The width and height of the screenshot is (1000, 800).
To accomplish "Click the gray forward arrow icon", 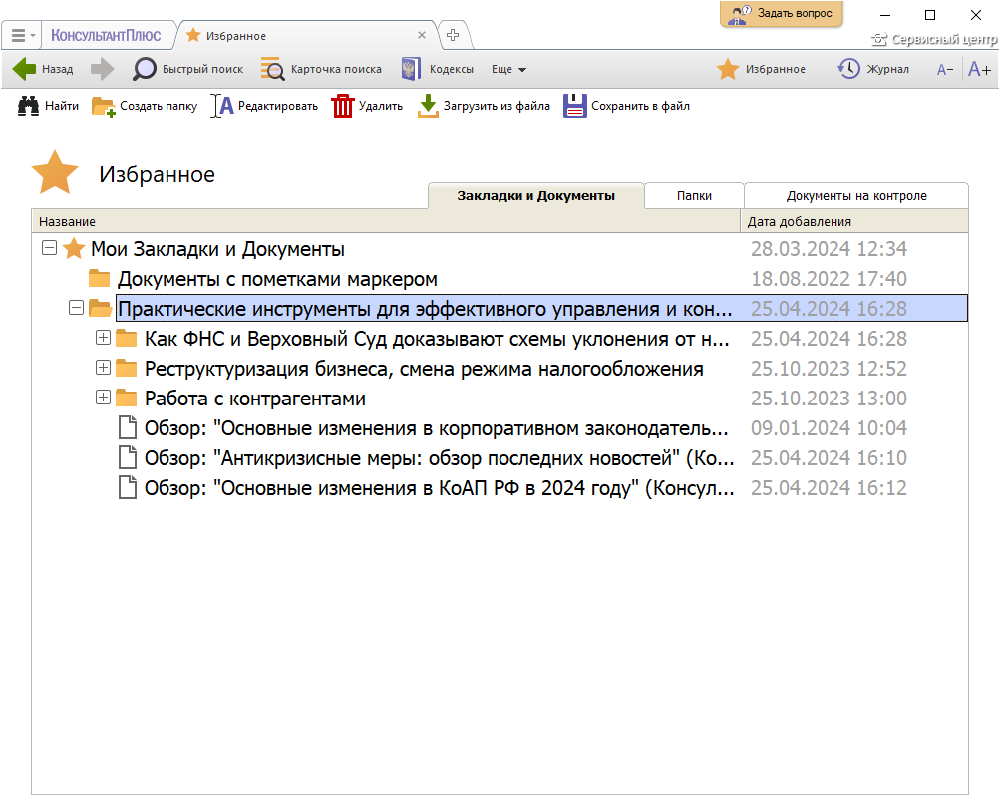I will (x=102, y=69).
